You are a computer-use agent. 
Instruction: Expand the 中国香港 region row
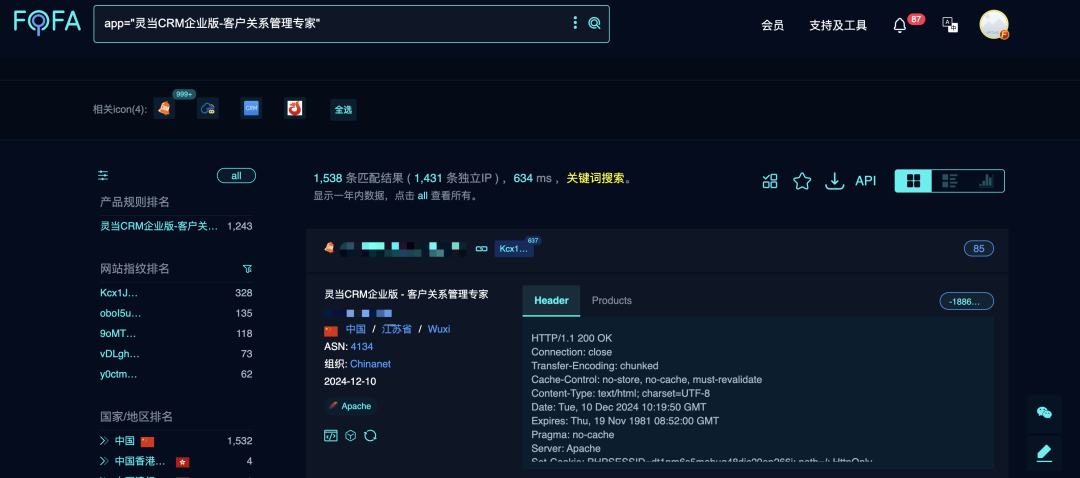pyautogui.click(x=104, y=461)
